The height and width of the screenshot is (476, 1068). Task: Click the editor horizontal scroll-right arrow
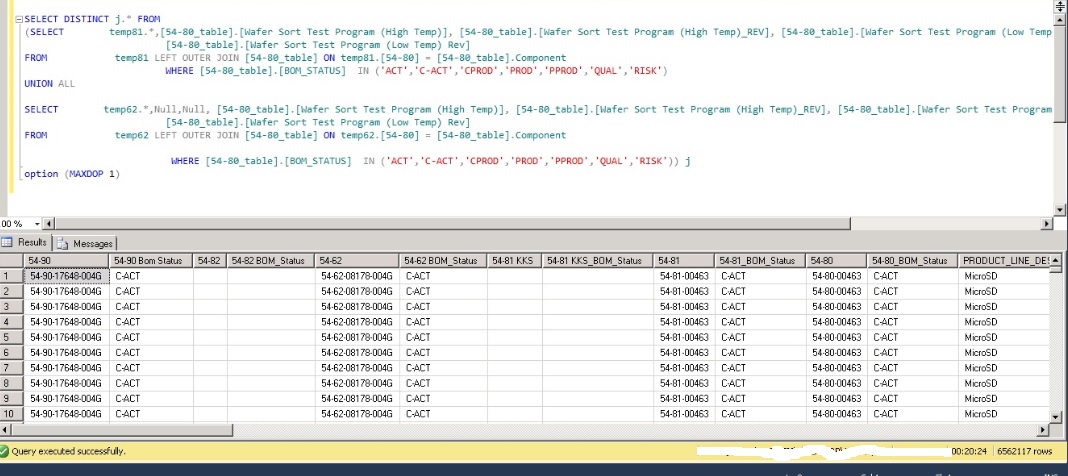1047,223
